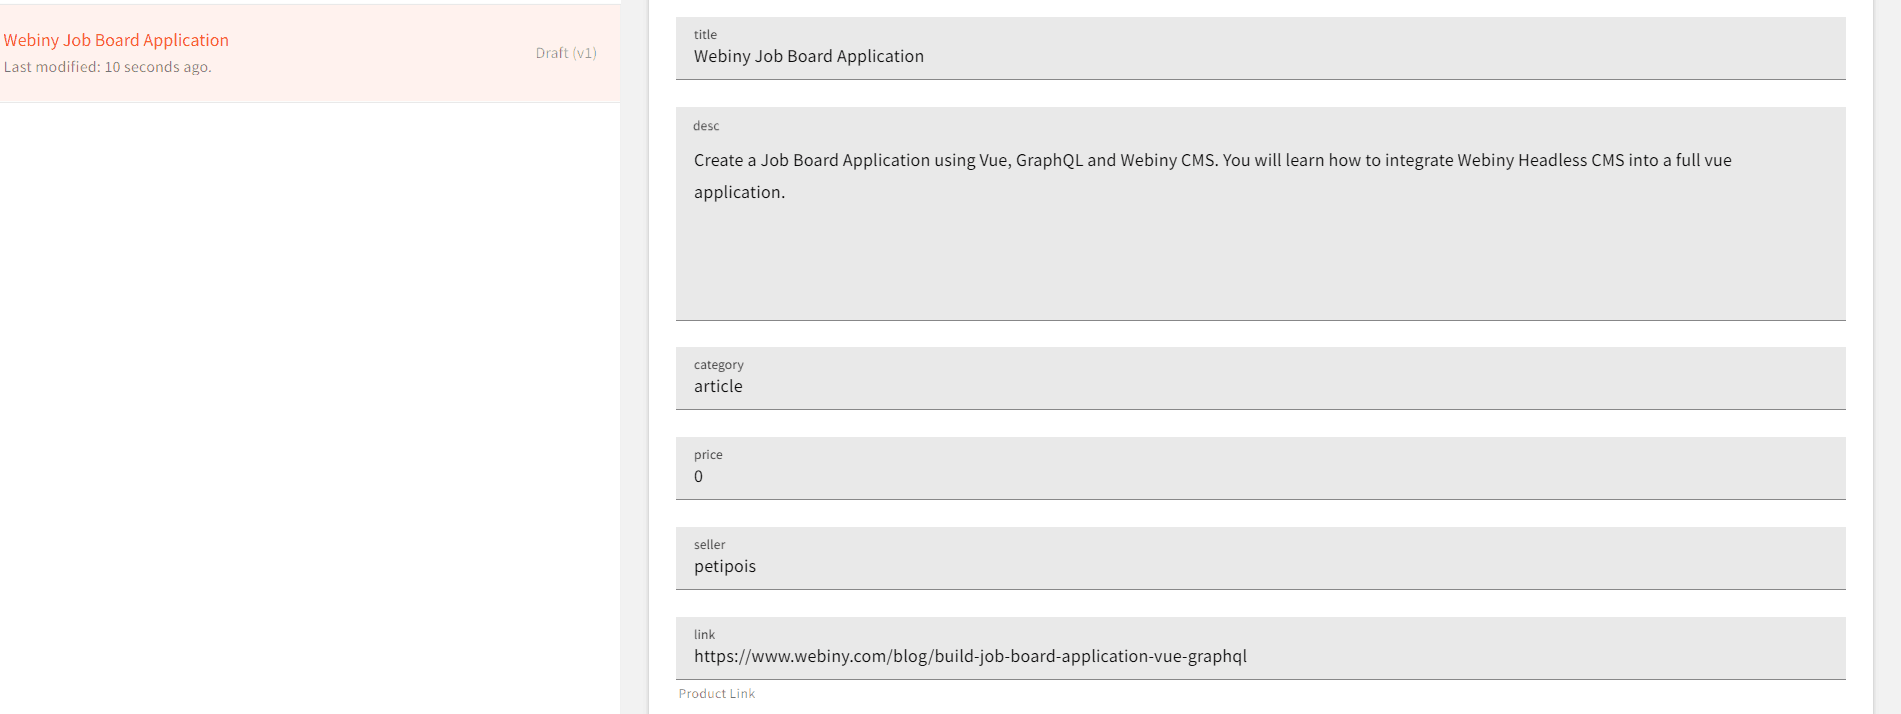Click the title field label
Image resolution: width=1901 pixels, height=714 pixels.
click(x=705, y=34)
